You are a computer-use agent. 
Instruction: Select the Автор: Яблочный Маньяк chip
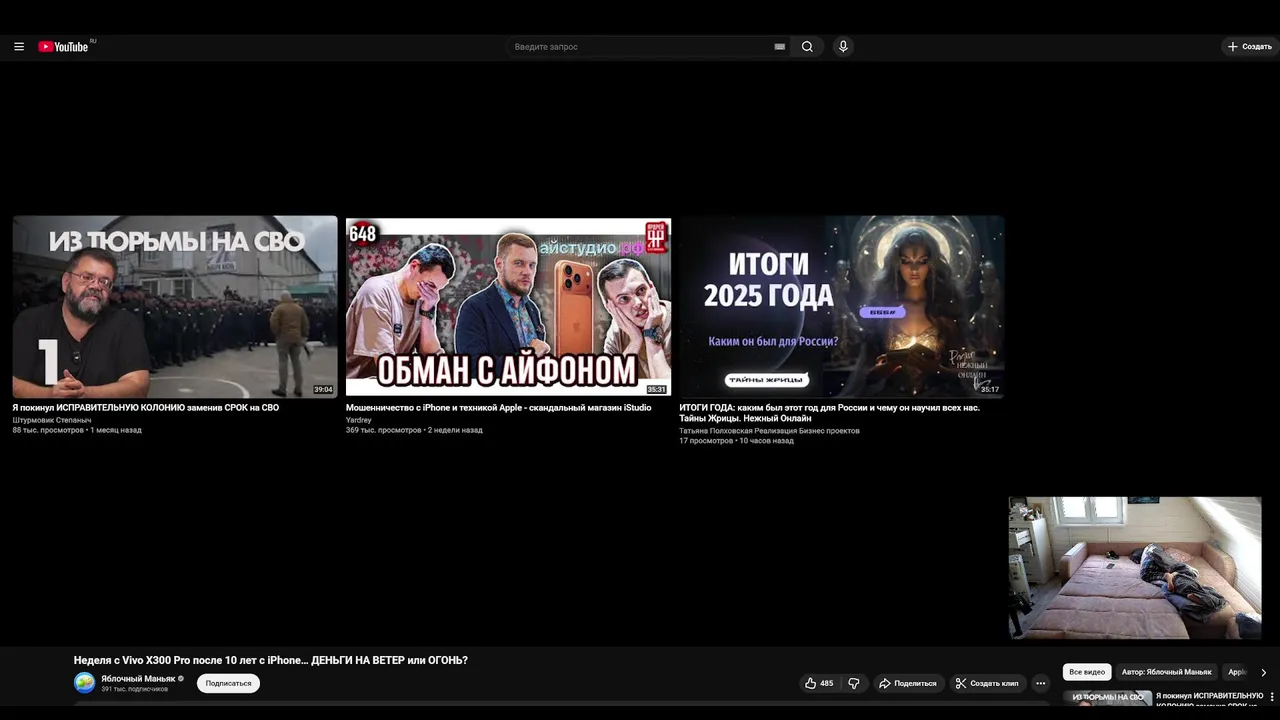pyautogui.click(x=1166, y=672)
